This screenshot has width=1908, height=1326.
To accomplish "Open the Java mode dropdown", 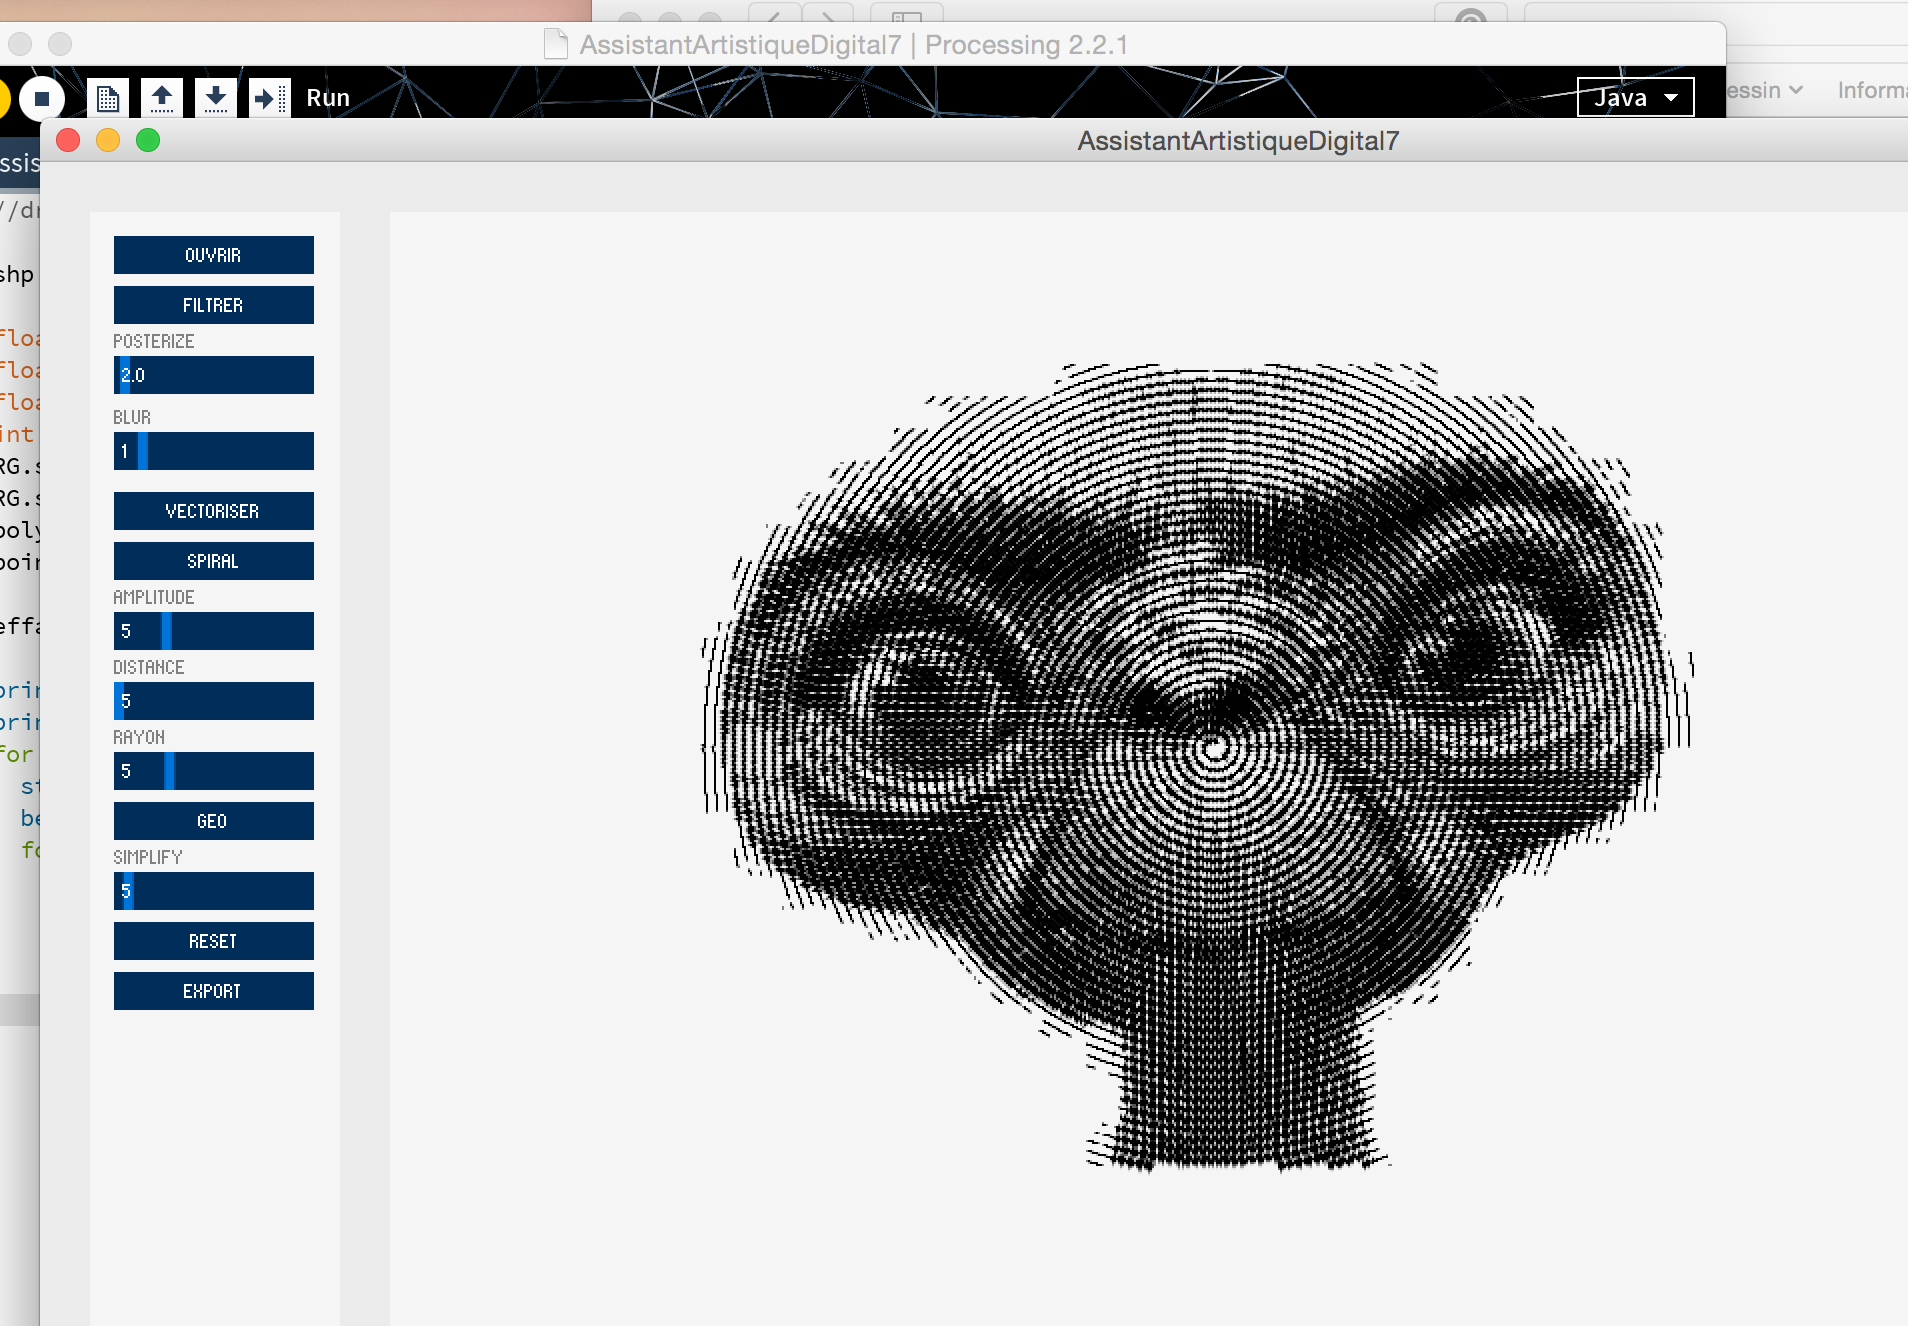I will 1635,98.
